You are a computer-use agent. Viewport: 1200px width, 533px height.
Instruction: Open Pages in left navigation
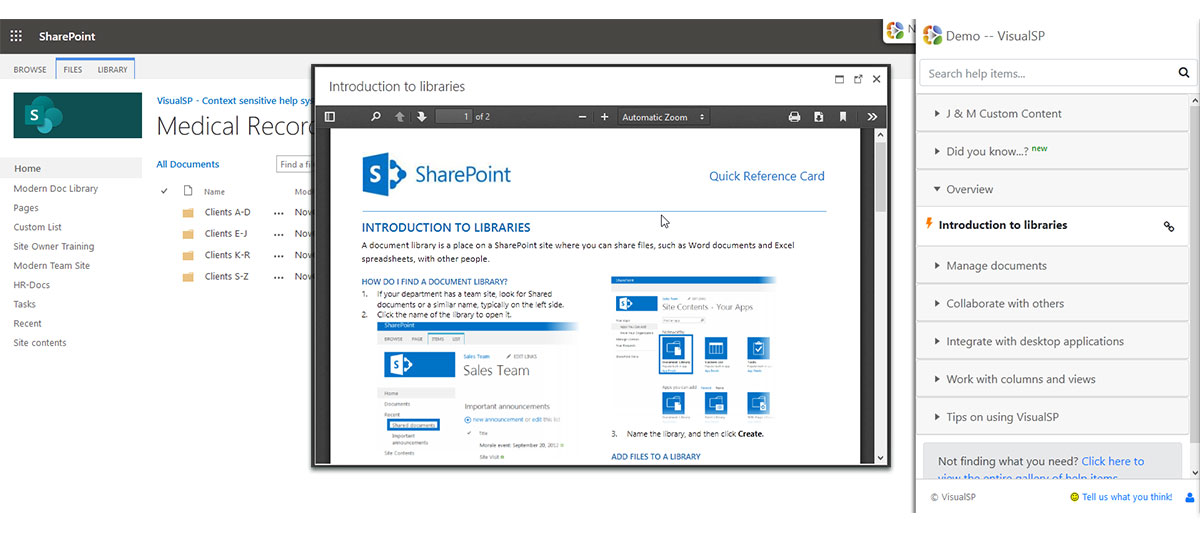click(26, 208)
